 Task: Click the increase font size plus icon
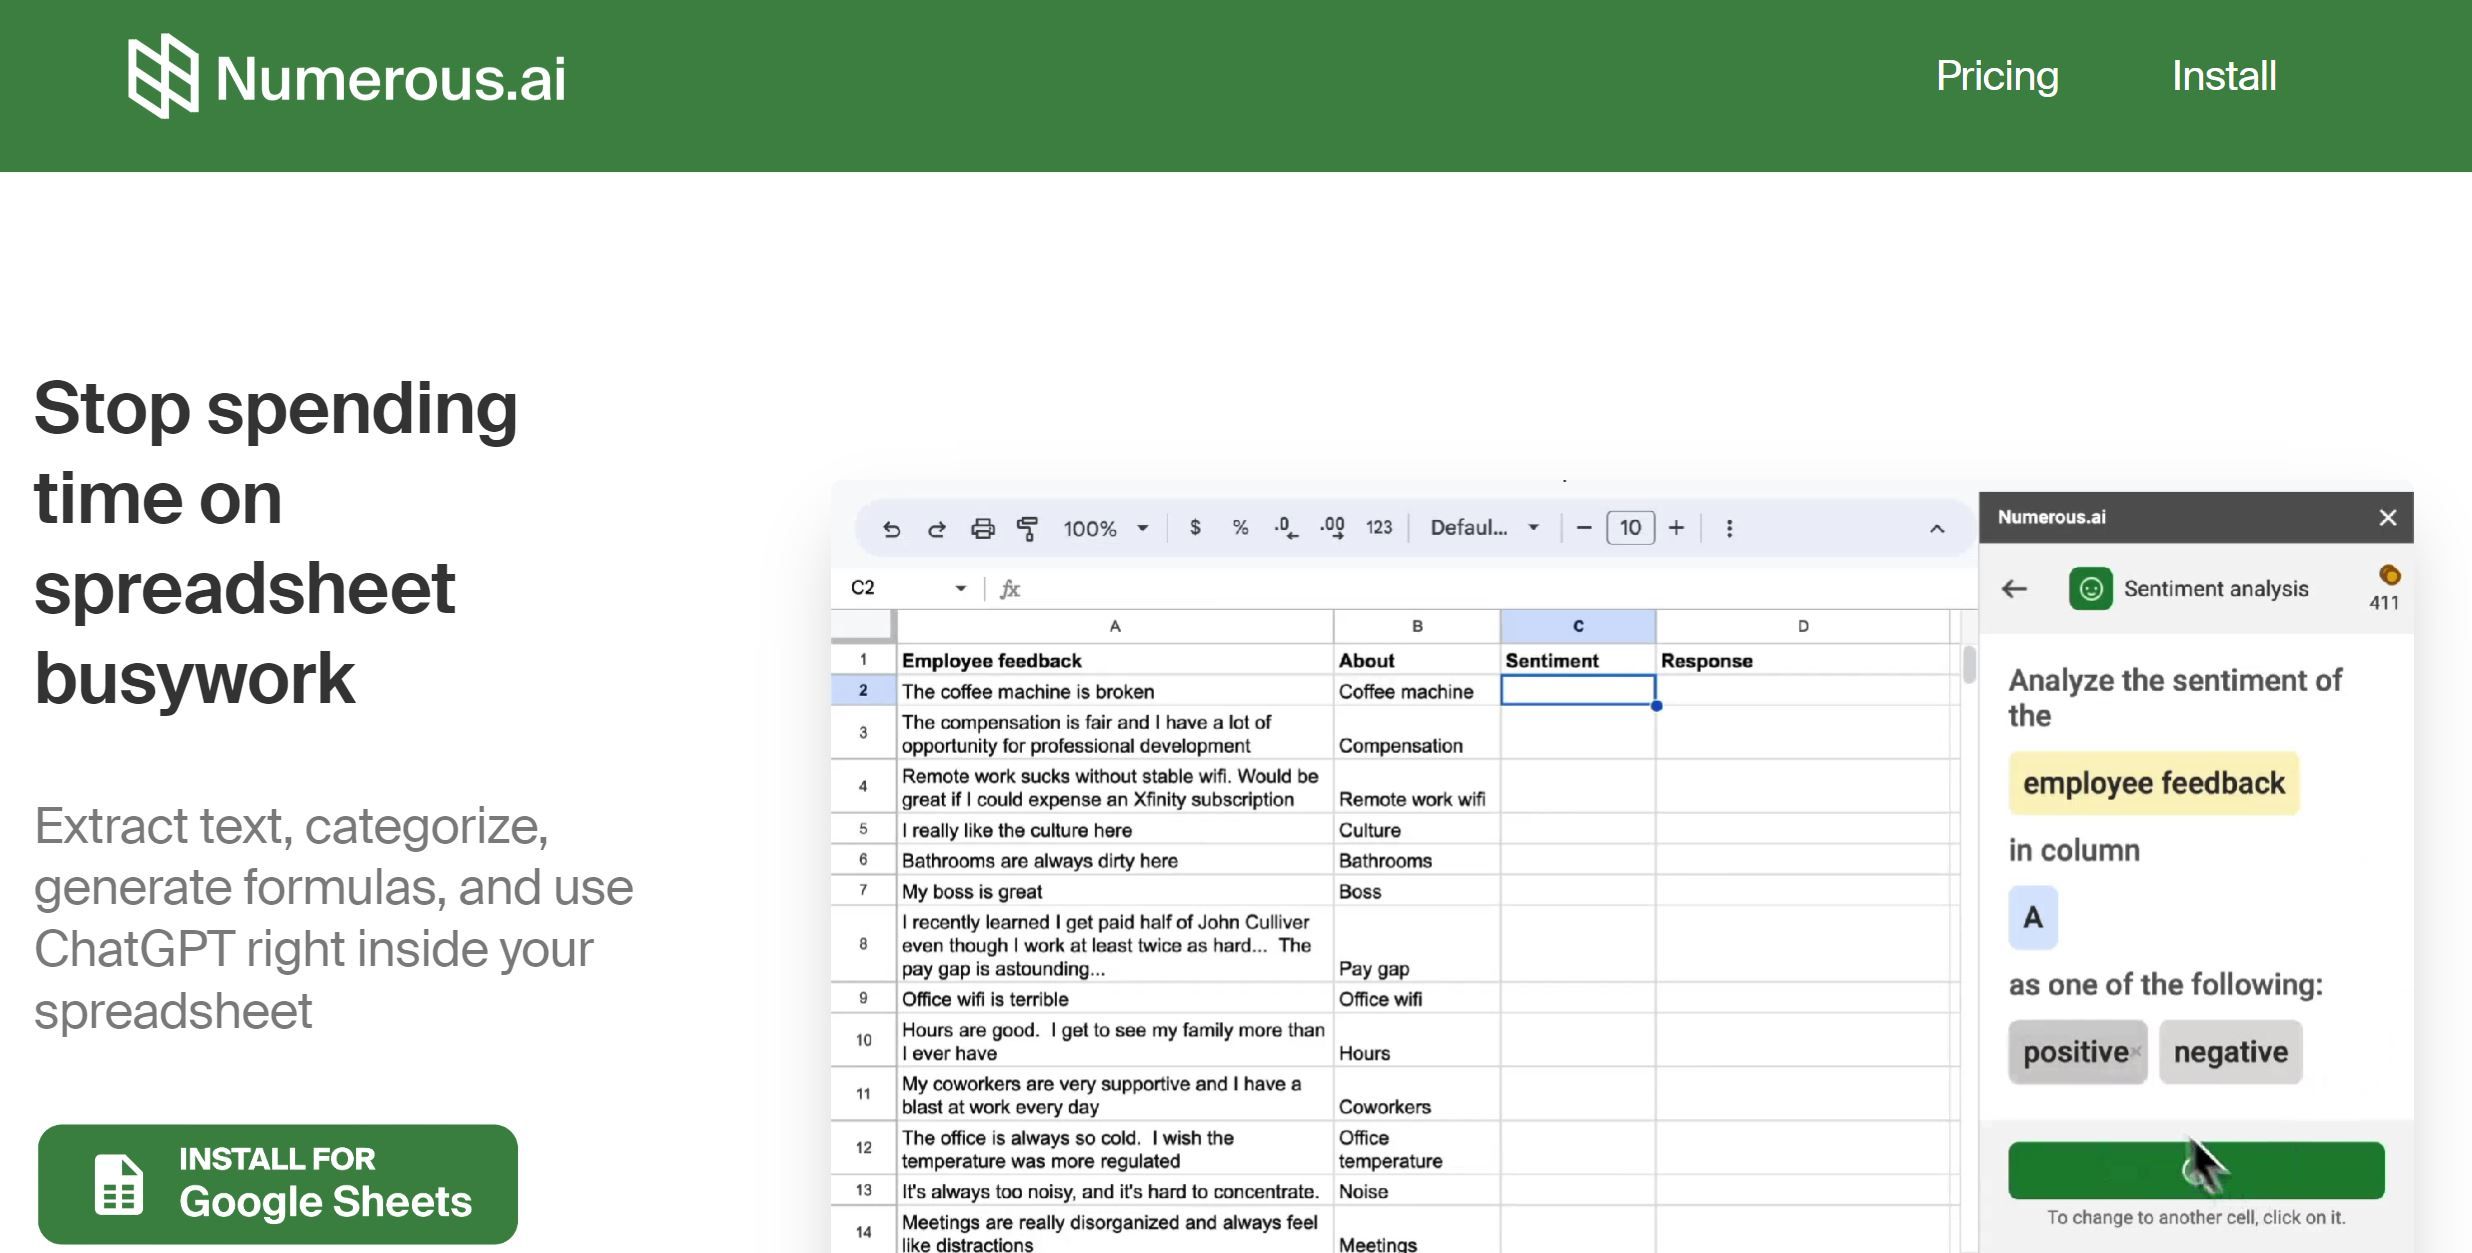click(x=1675, y=527)
